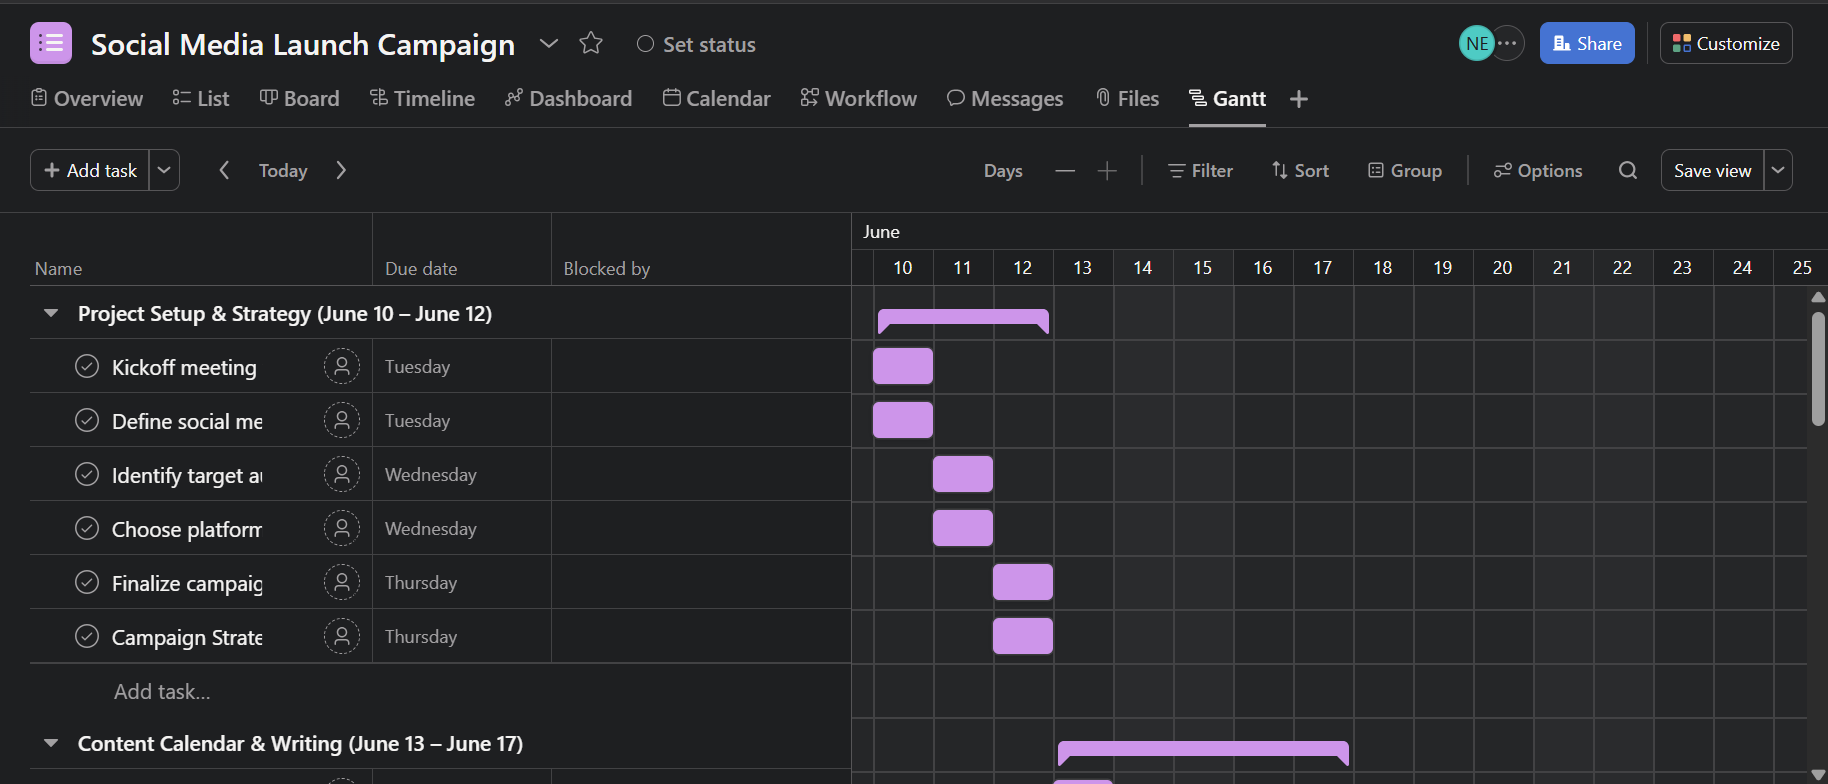Go to next date range
The width and height of the screenshot is (1828, 784).
click(341, 170)
